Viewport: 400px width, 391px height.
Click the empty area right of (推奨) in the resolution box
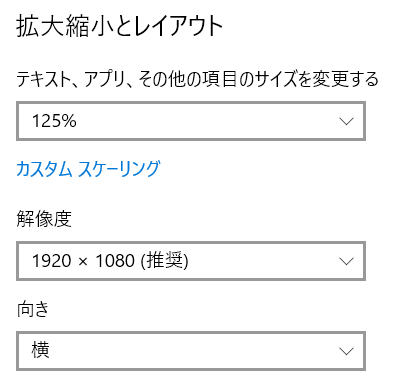(x=263, y=261)
